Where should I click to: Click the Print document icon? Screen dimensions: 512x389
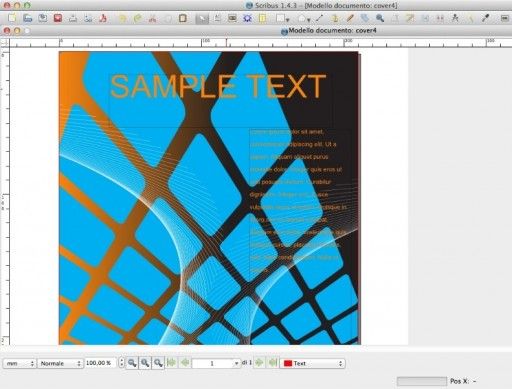(73, 18)
